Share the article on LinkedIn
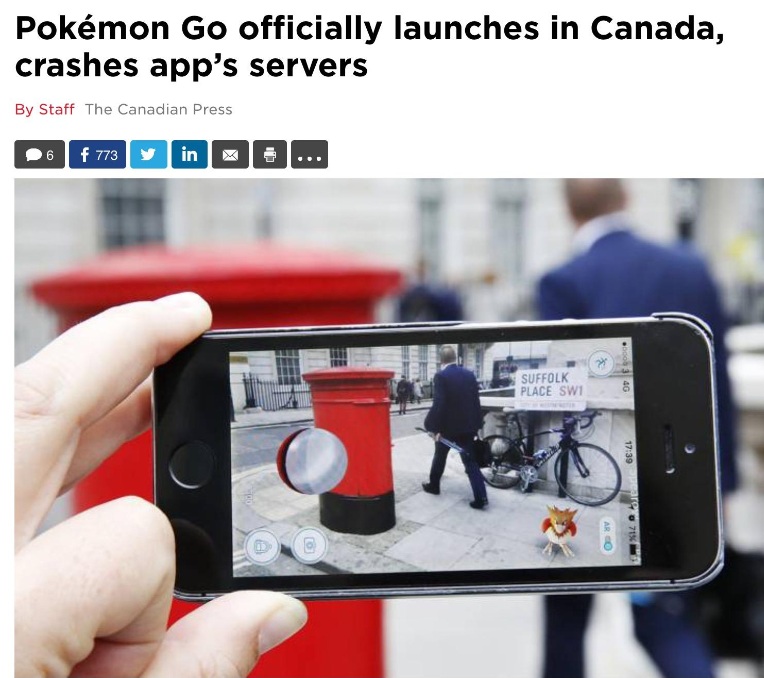Screen dimensions: 764x678 click(x=190, y=155)
